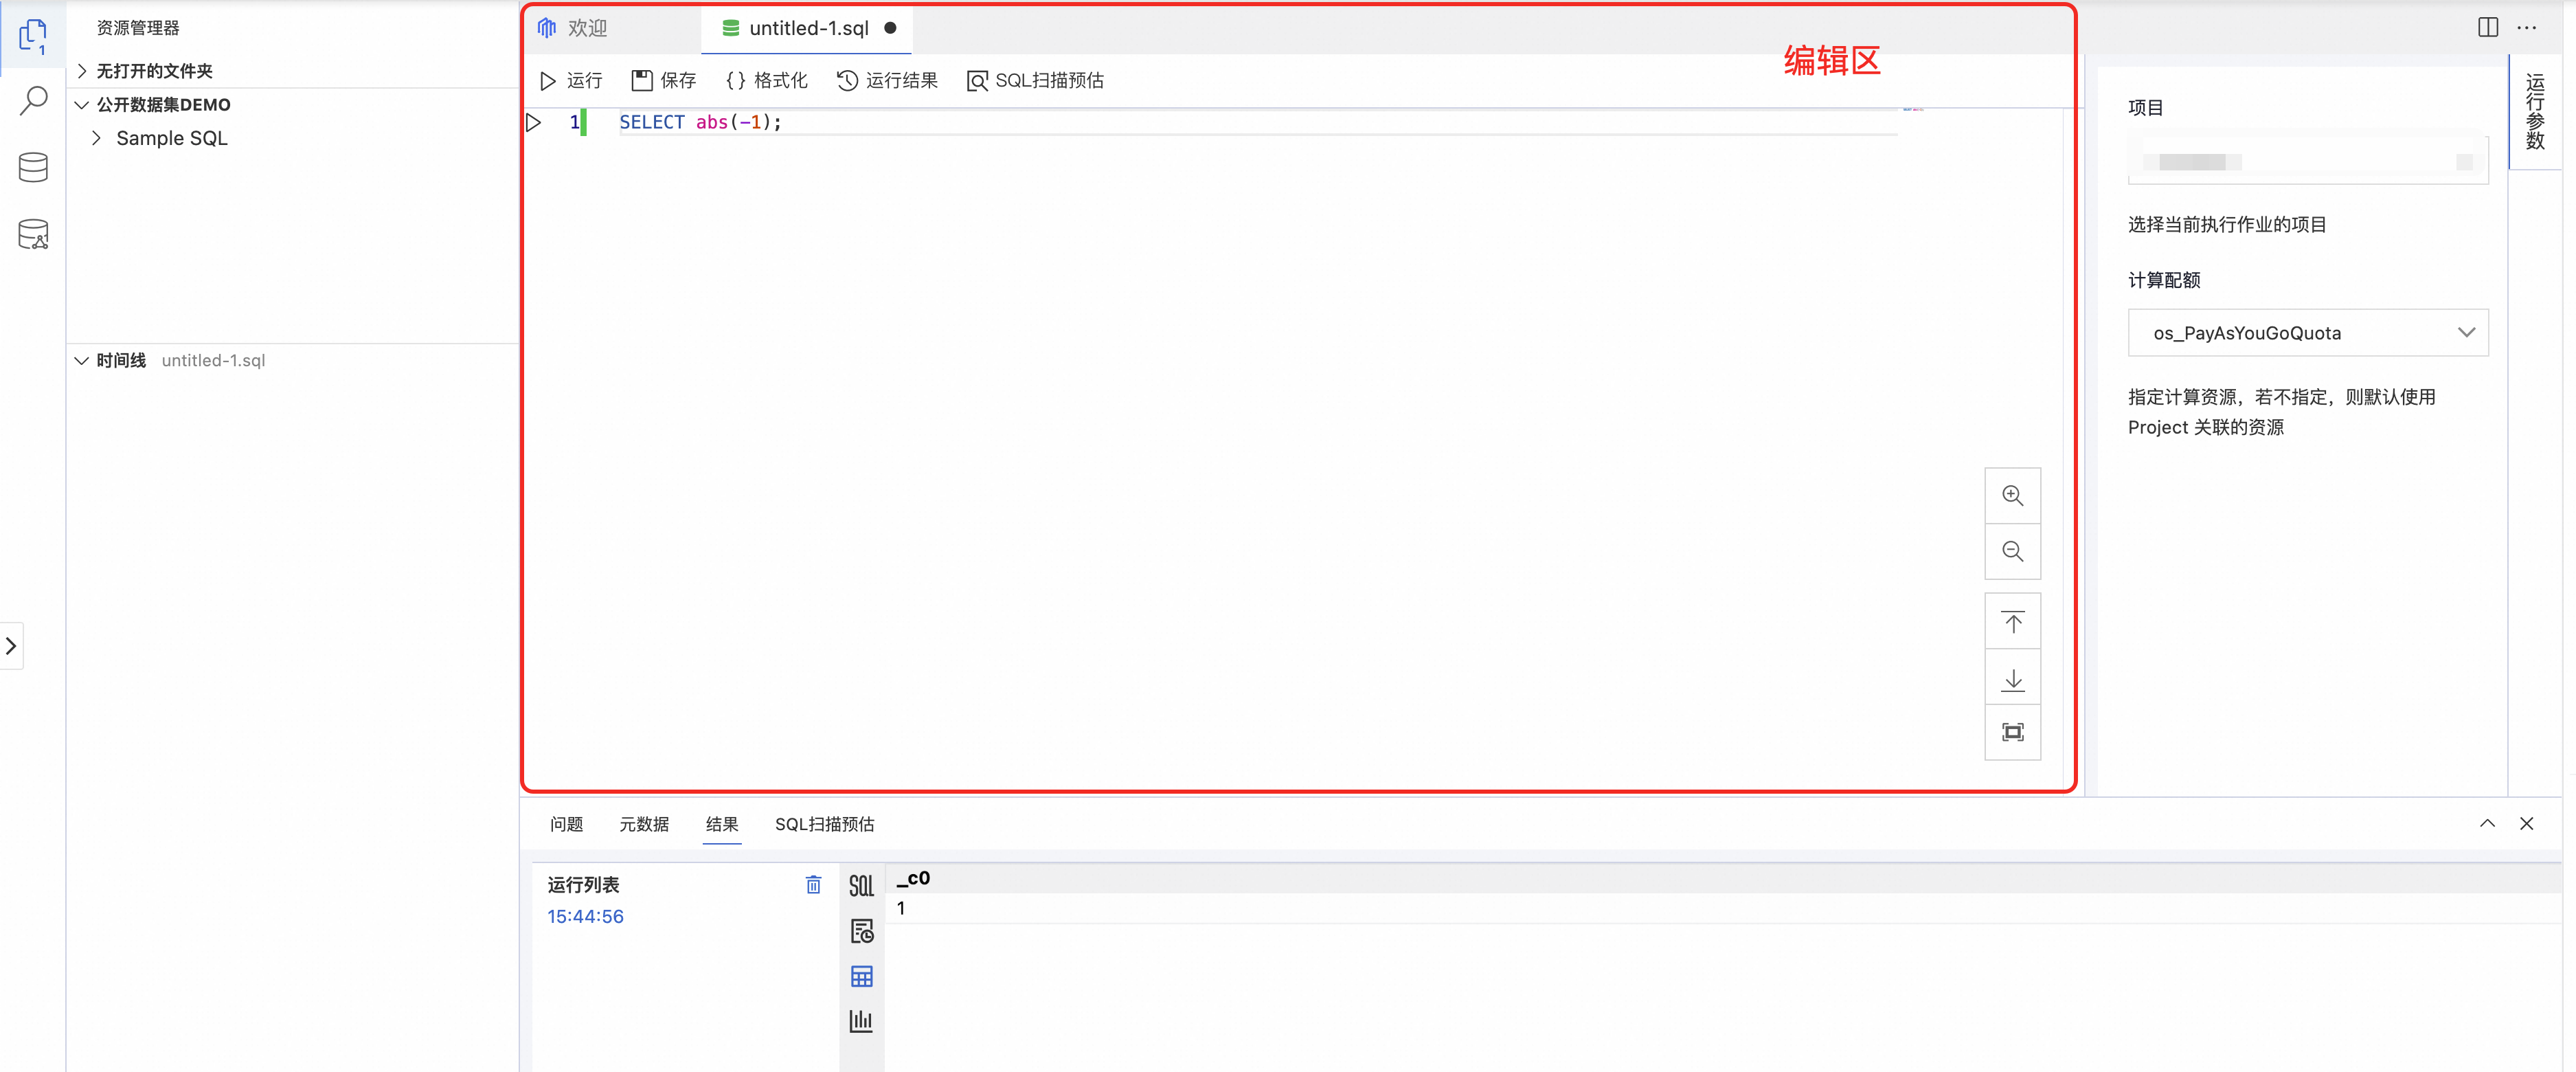The width and height of the screenshot is (2576, 1072).
Task: Click the zoom out magnifier icon
Action: pyautogui.click(x=2012, y=551)
